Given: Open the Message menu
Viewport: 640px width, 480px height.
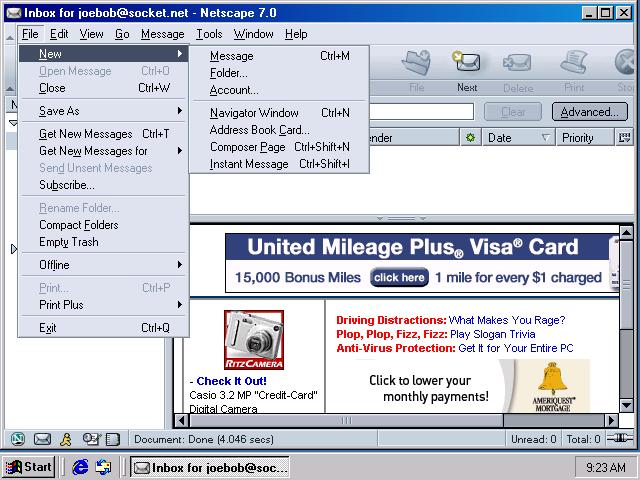Looking at the screenshot, I should tap(162, 34).
